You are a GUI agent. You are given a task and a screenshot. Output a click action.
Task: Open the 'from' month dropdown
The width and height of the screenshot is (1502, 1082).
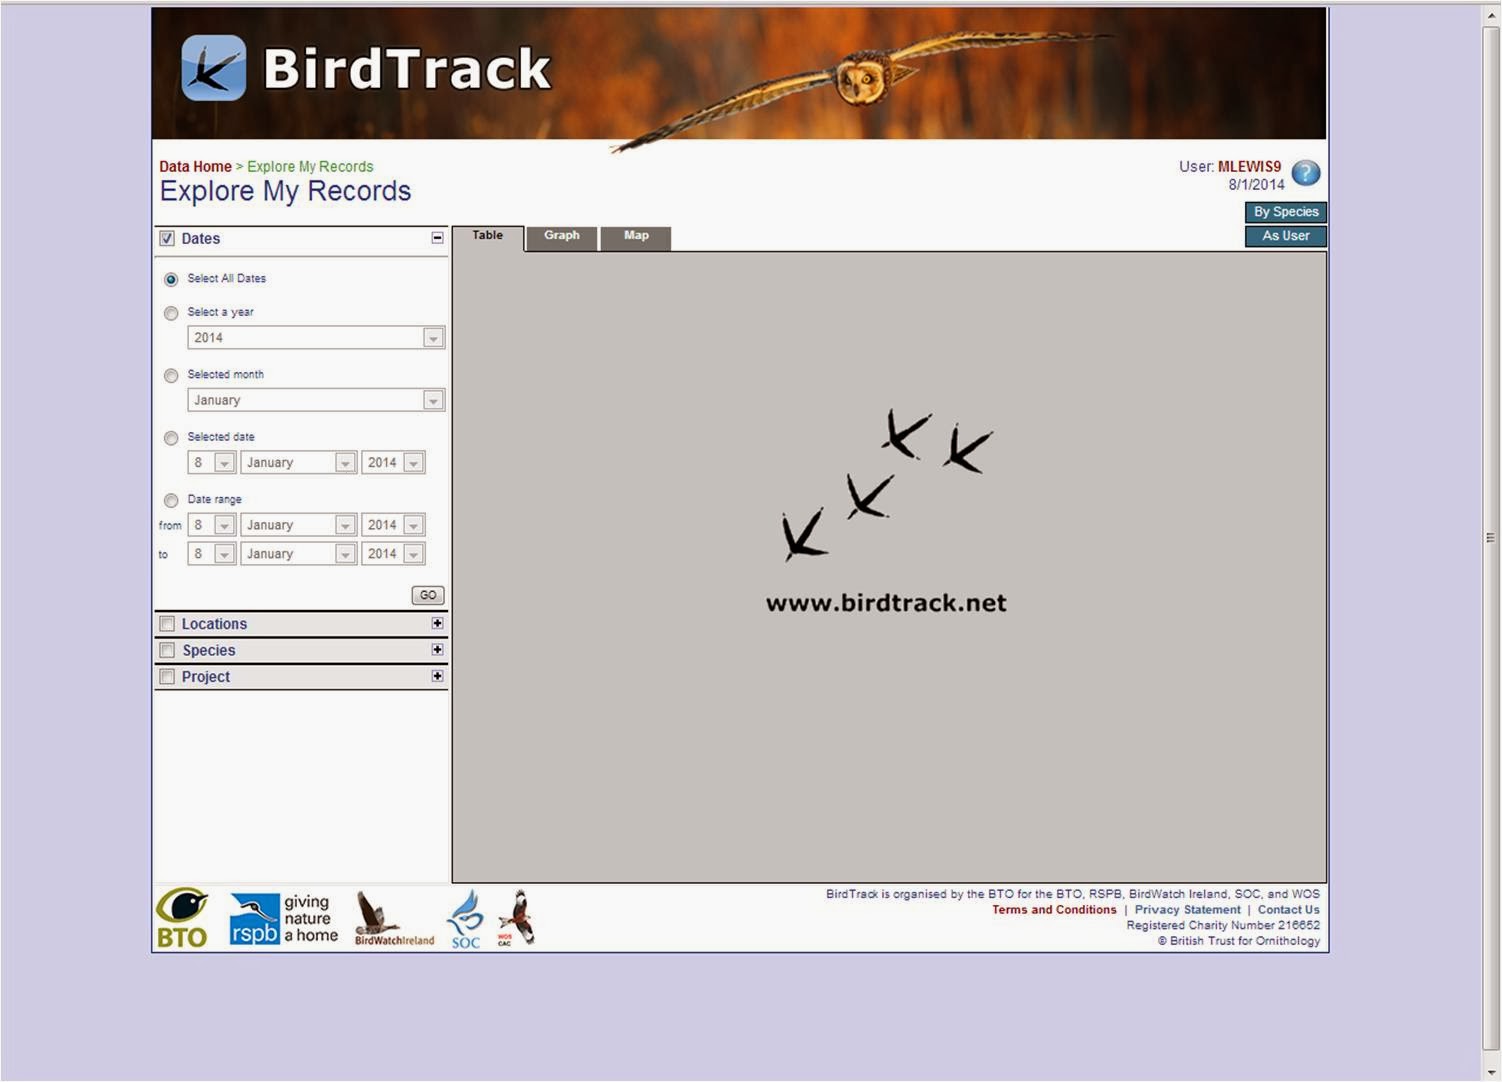tap(299, 525)
